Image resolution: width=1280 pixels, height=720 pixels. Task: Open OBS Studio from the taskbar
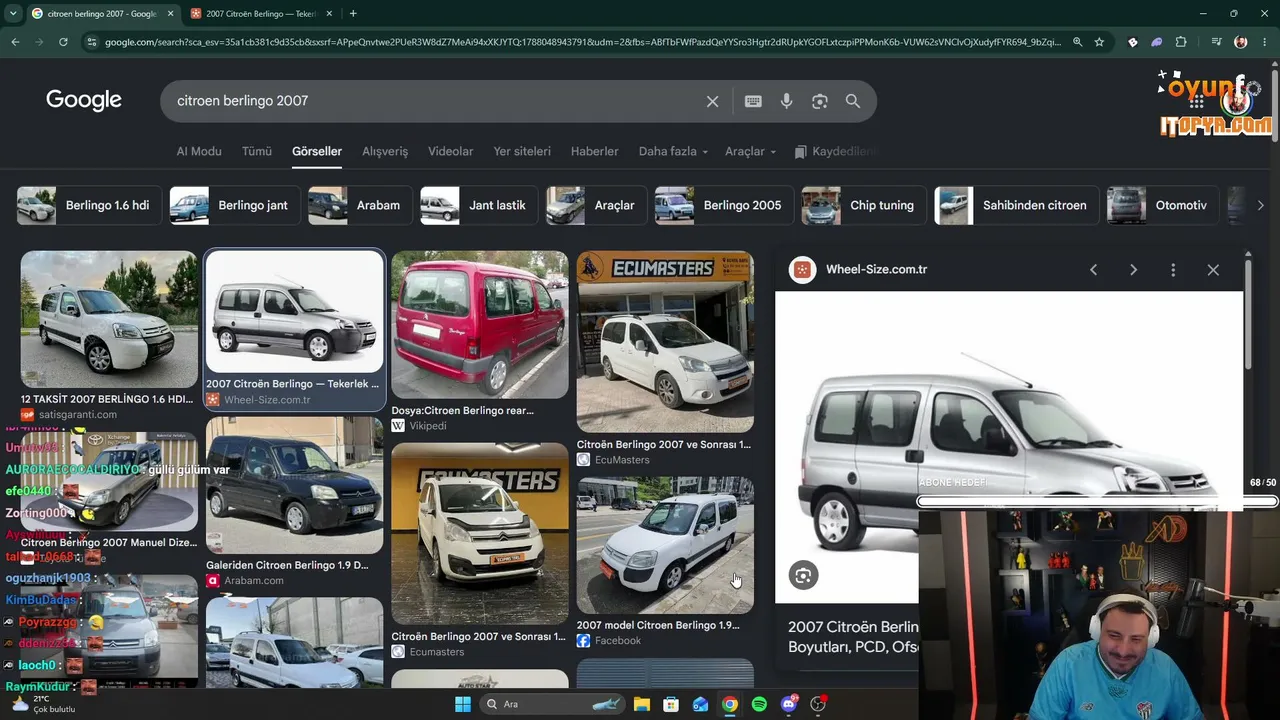[818, 704]
